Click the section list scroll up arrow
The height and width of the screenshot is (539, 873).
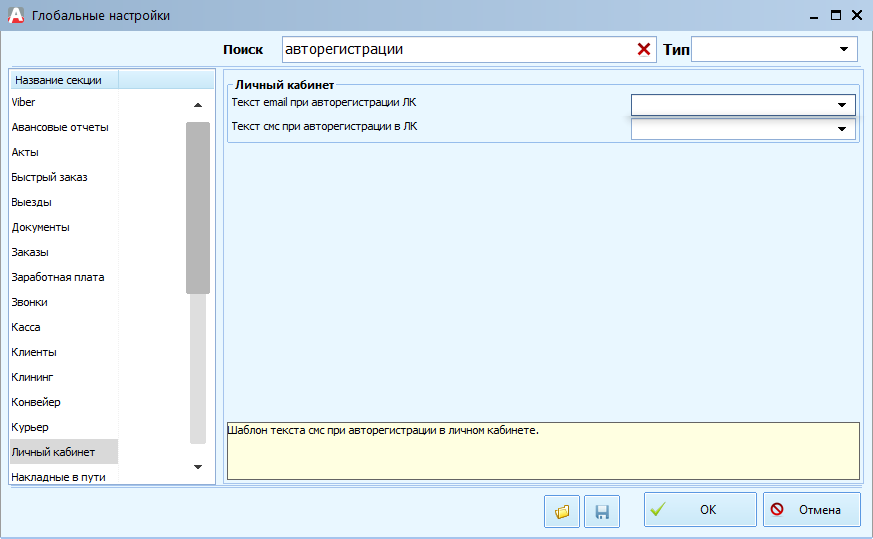[x=198, y=105]
